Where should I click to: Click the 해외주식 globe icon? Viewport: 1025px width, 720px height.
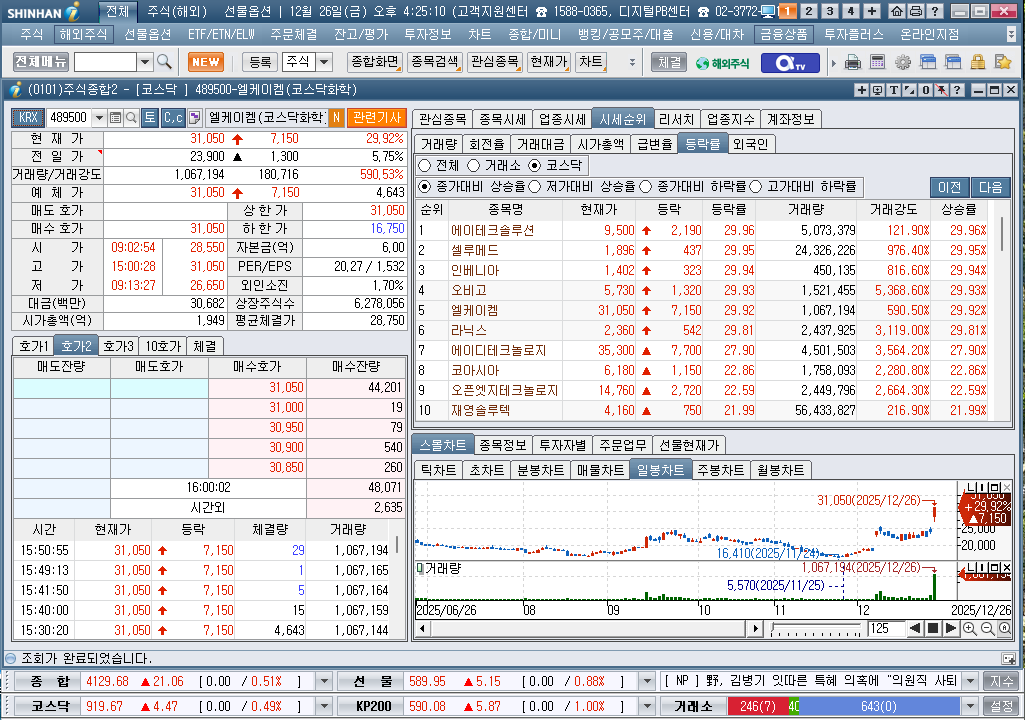point(722,63)
